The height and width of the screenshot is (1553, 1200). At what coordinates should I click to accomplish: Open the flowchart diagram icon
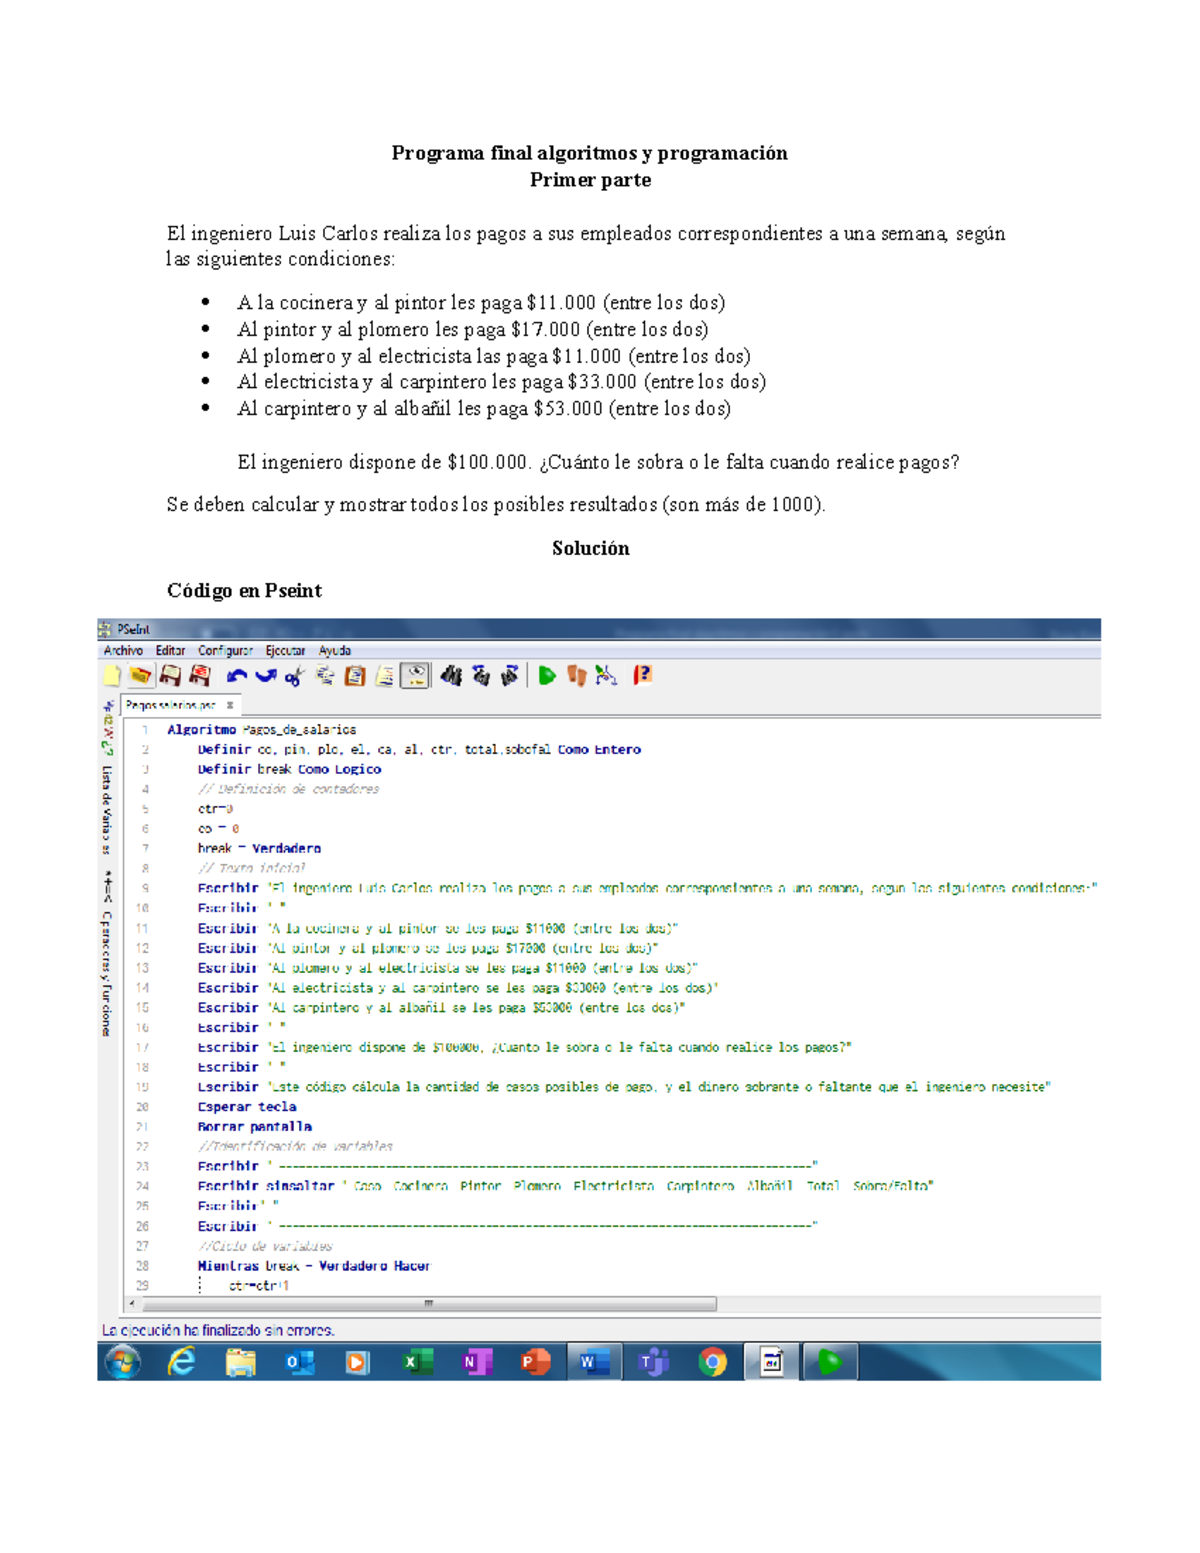[606, 676]
